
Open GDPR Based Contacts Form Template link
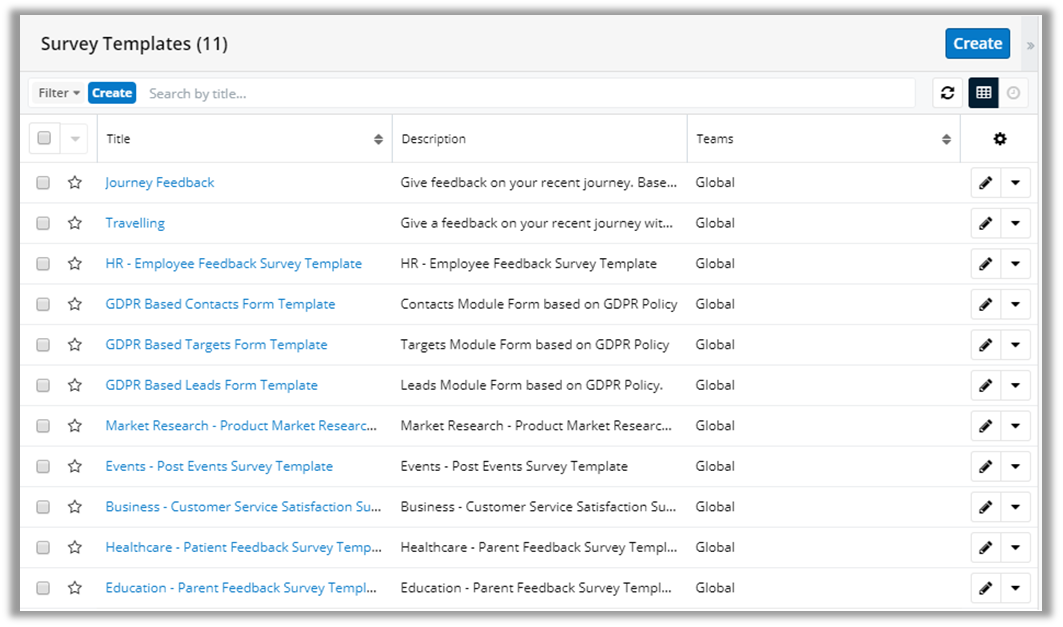tap(220, 304)
